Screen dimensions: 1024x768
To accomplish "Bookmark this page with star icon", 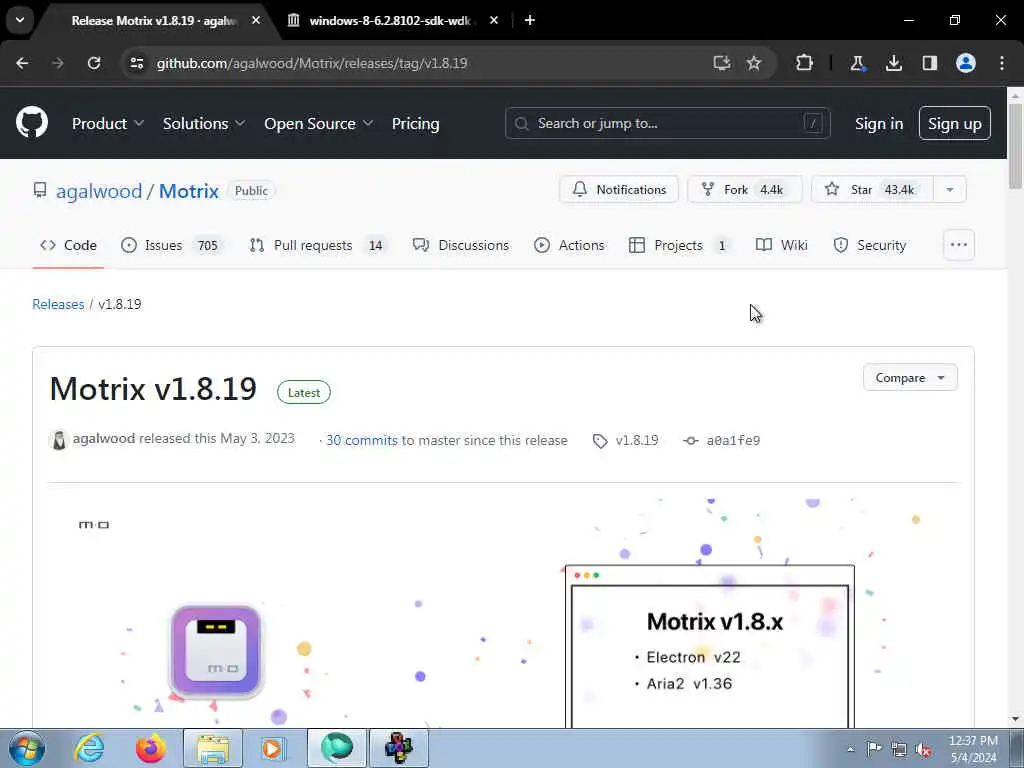I will pos(754,63).
